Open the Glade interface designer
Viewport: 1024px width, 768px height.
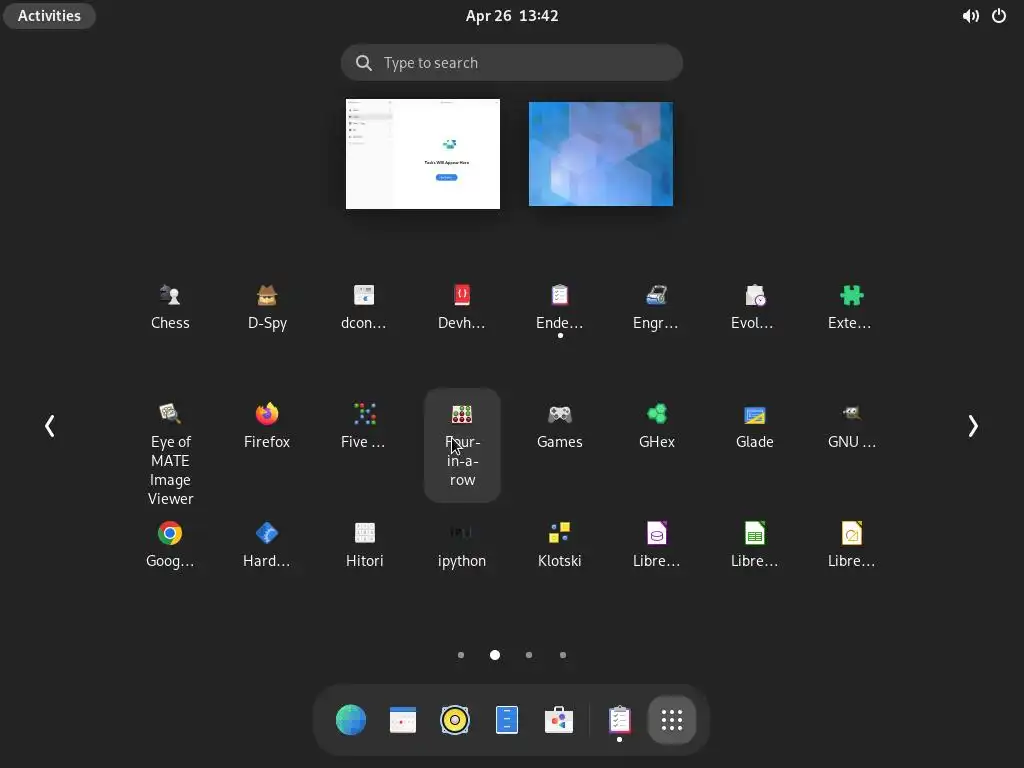tap(754, 426)
